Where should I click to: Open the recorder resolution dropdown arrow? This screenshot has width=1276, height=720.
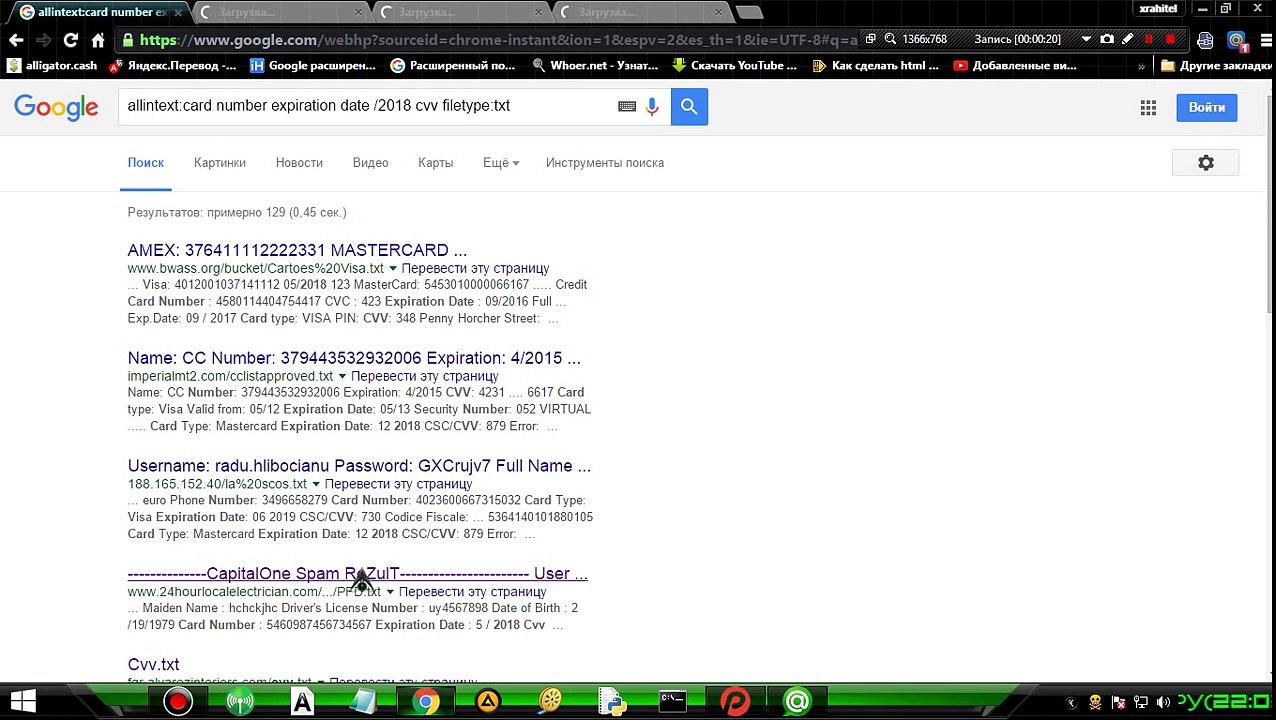(1086, 39)
